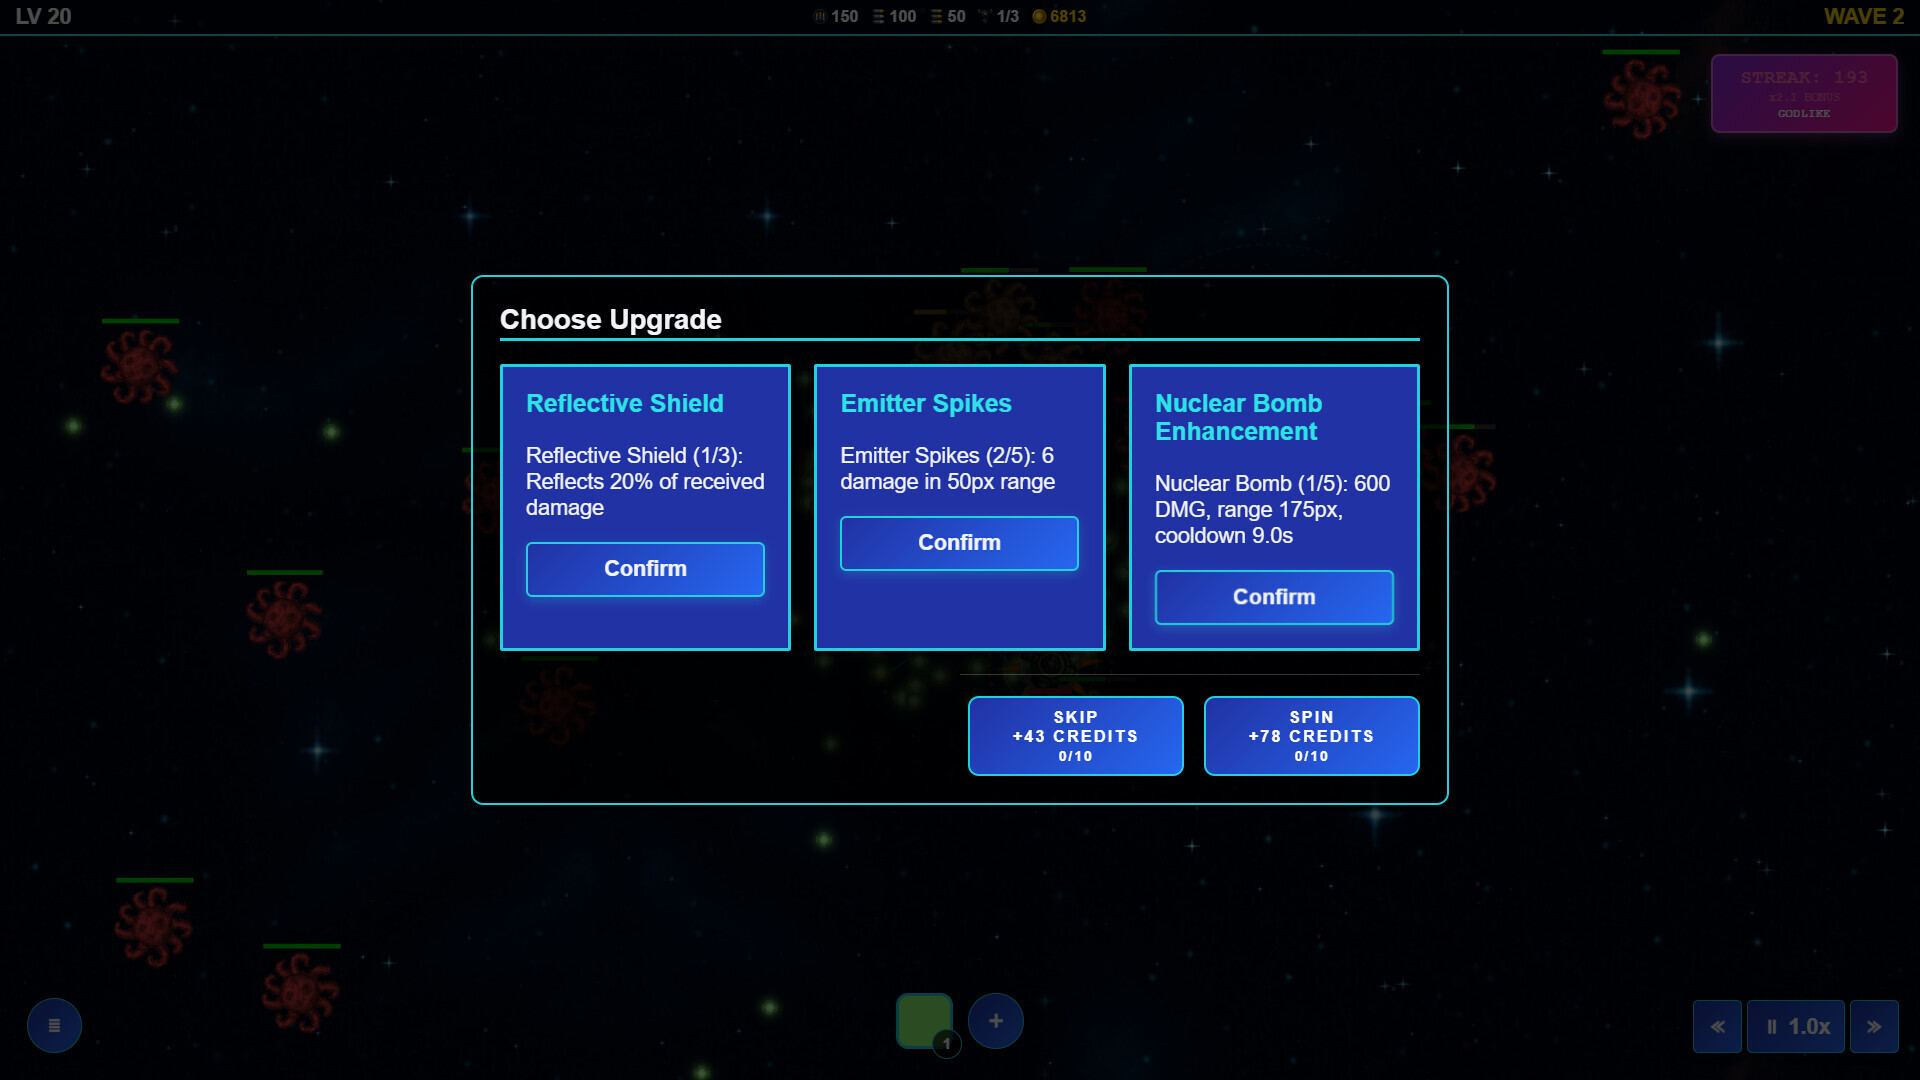
Task: Click the WAVE 2 indicator
Action: pyautogui.click(x=1863, y=16)
